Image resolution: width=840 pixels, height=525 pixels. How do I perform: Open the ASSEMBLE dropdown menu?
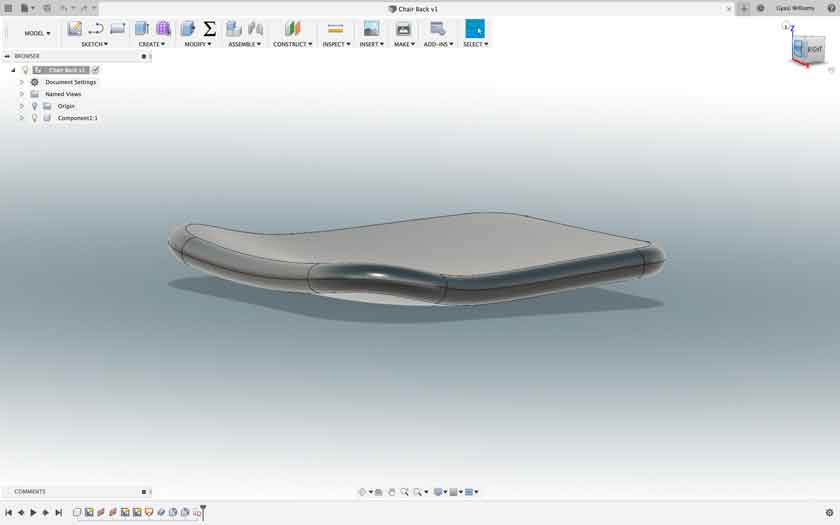coord(245,44)
